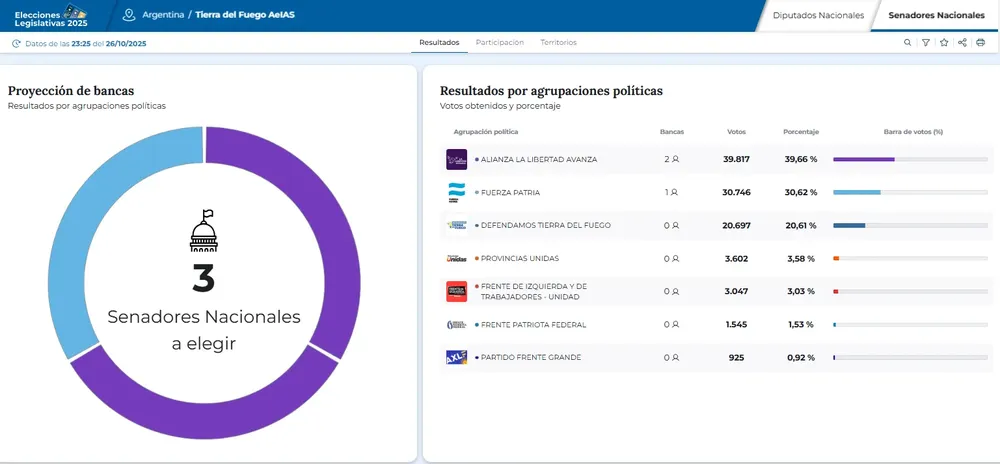Click the Argentina breadcrumb link
1000x464 pixels.
tap(163, 15)
